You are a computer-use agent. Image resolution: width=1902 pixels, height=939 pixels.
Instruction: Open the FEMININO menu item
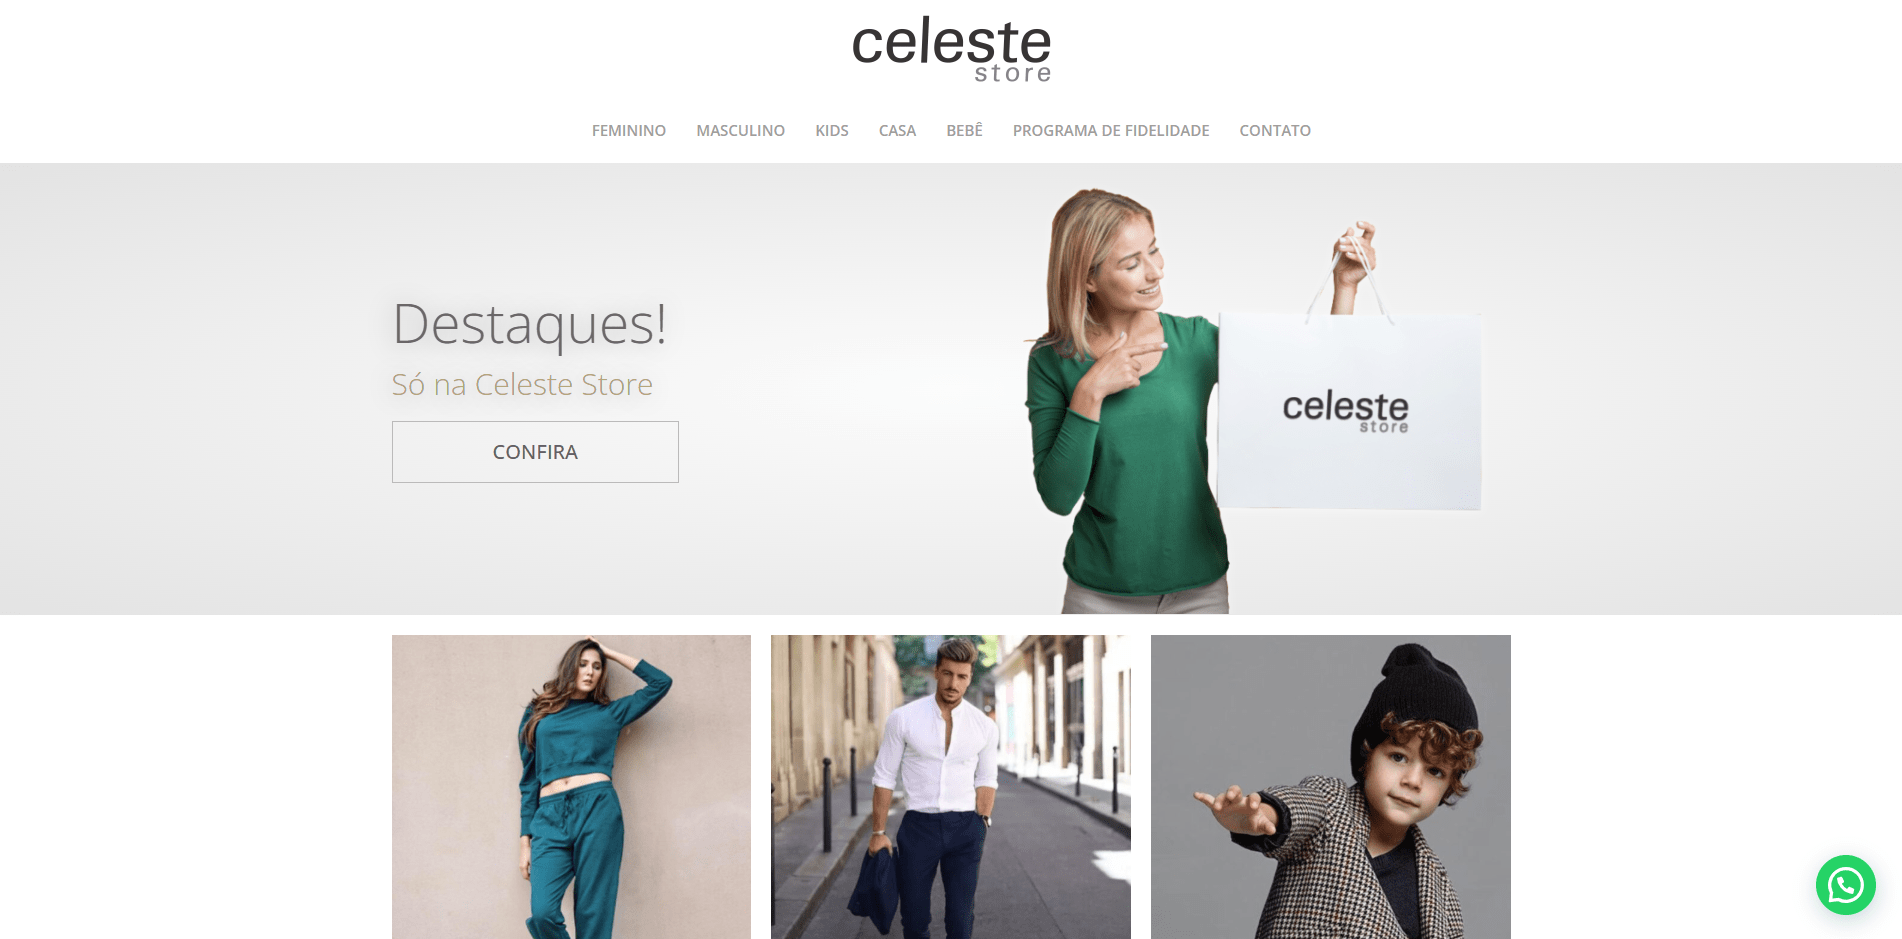pos(629,131)
